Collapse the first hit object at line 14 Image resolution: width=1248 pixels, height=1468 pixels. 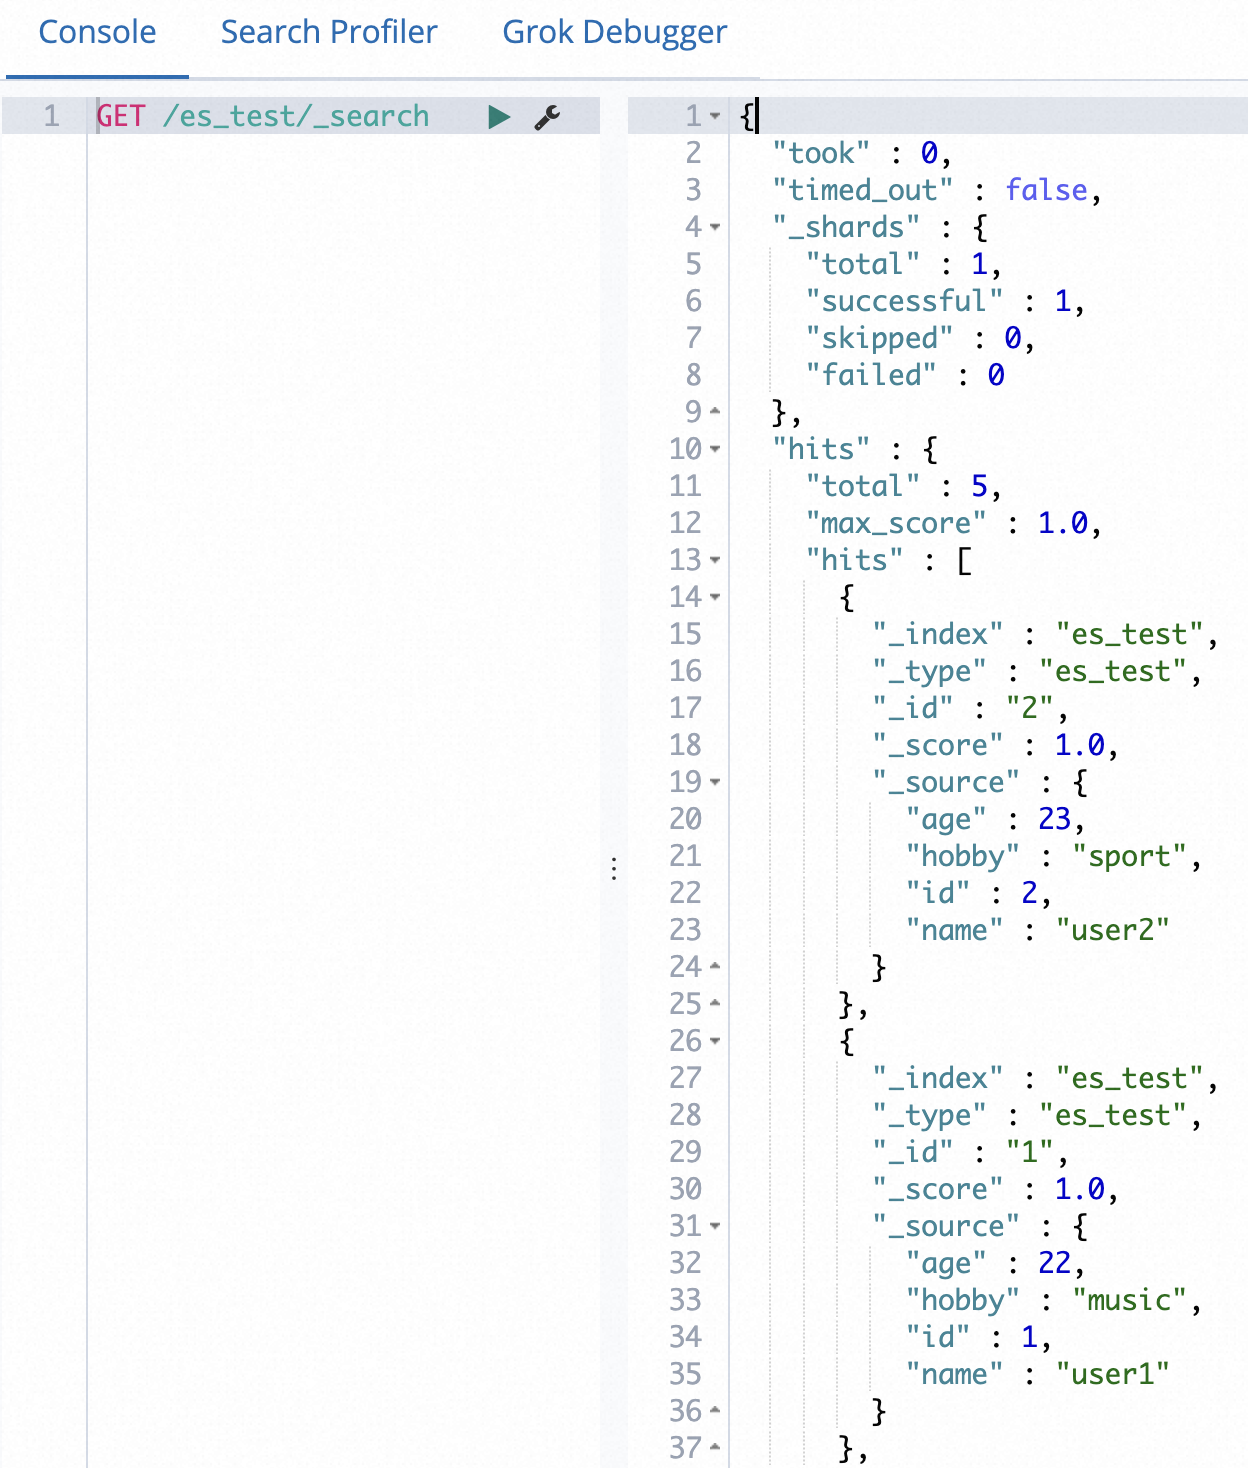coord(715,597)
